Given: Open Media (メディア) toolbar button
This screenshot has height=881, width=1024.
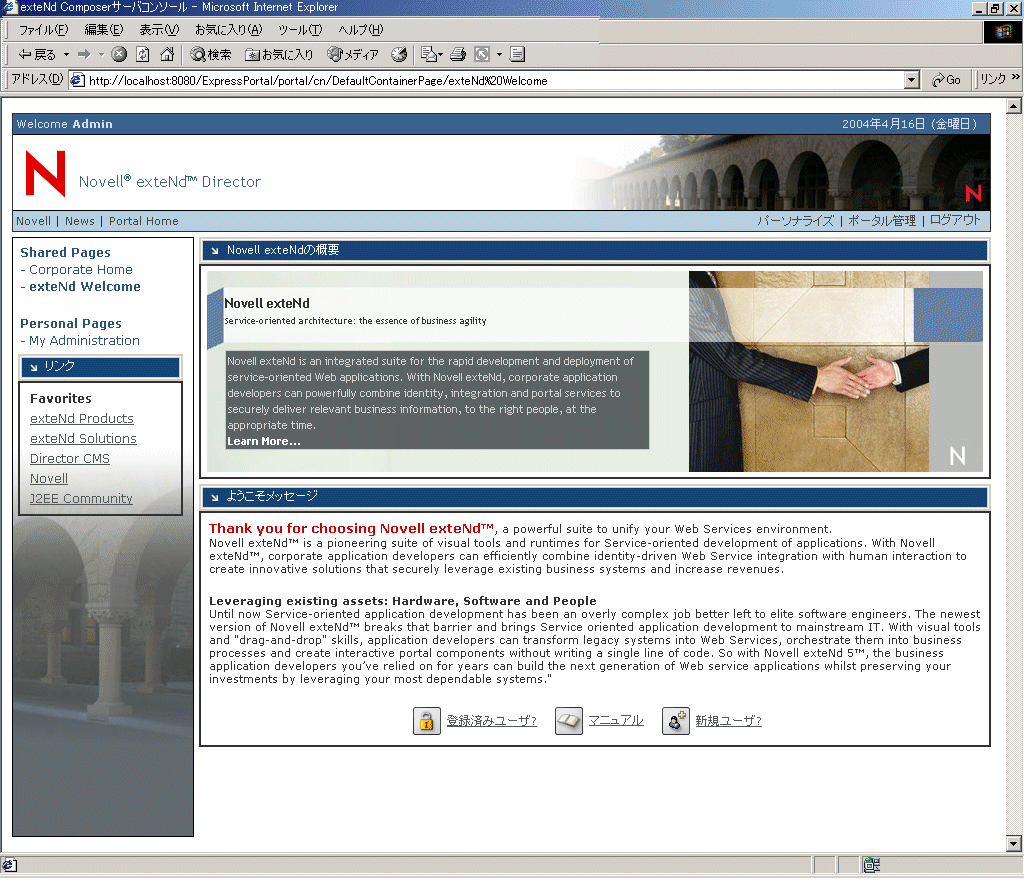Looking at the screenshot, I should 353,55.
